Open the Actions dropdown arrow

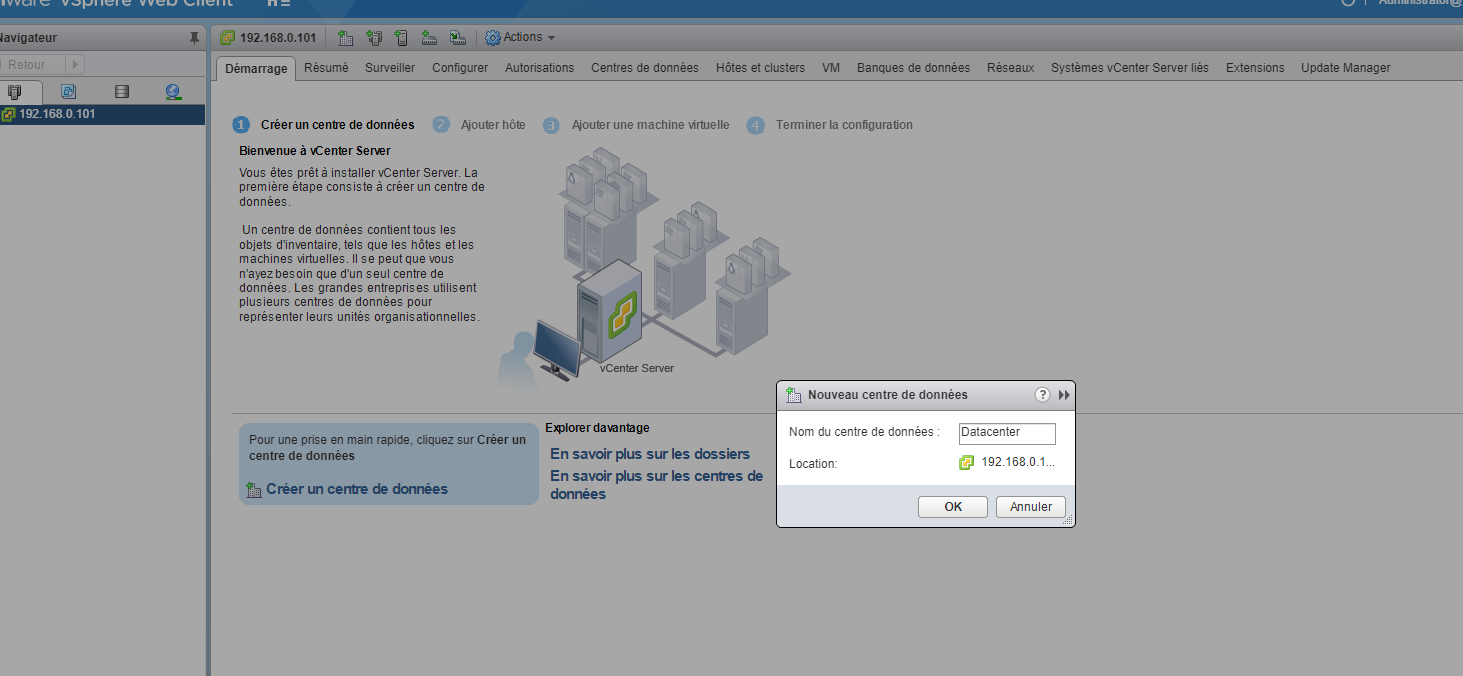(551, 38)
